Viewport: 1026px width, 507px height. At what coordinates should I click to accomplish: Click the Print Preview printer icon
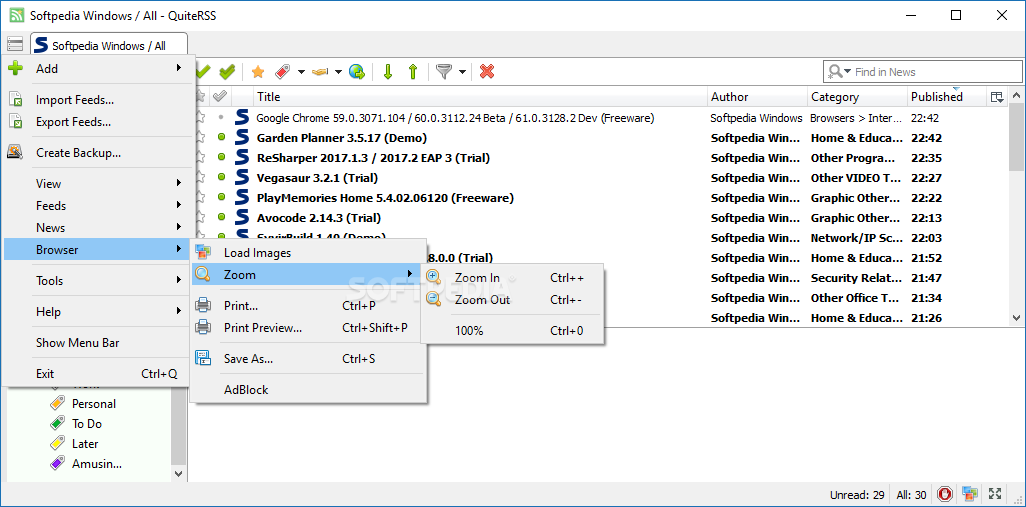coord(203,327)
